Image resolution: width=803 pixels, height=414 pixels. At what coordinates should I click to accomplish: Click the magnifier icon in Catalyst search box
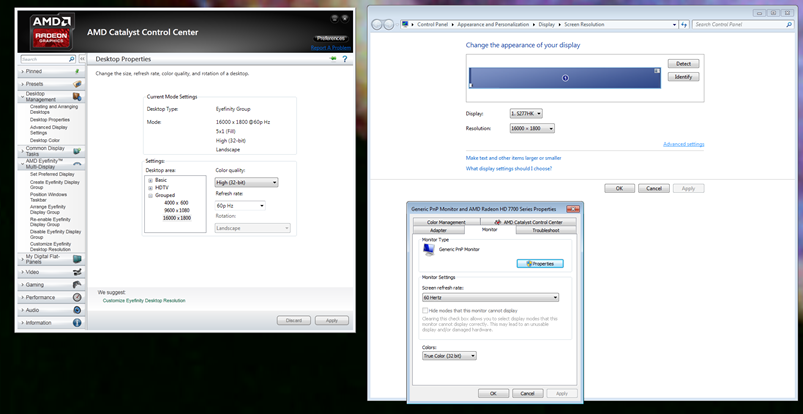coord(71,59)
